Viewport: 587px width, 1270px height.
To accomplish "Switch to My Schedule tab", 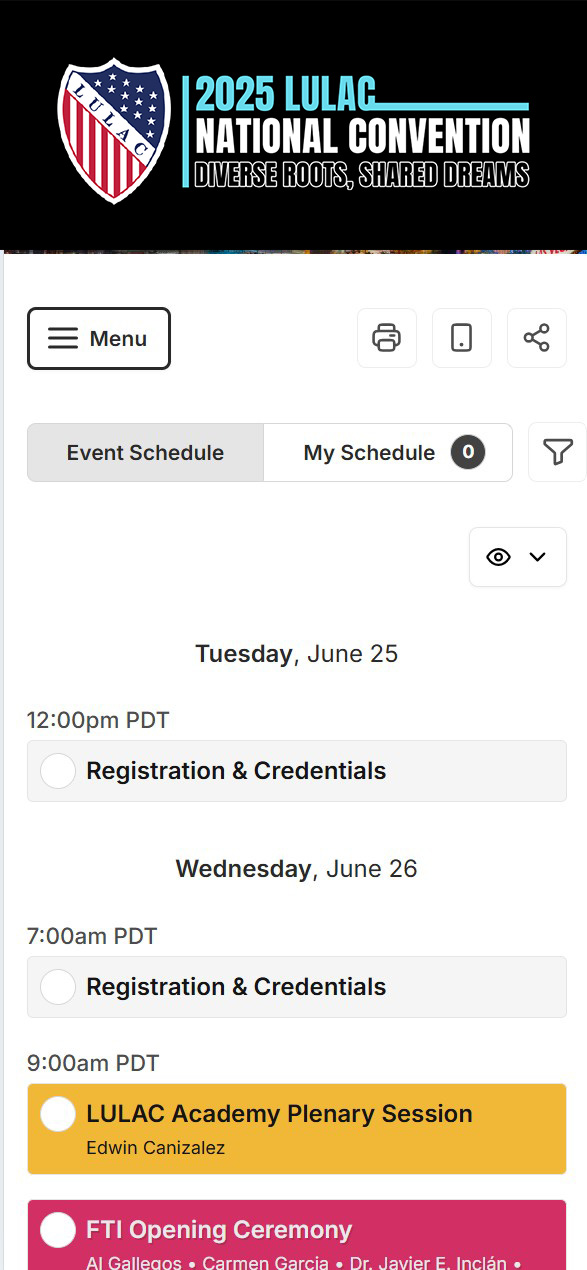I will tap(388, 453).
